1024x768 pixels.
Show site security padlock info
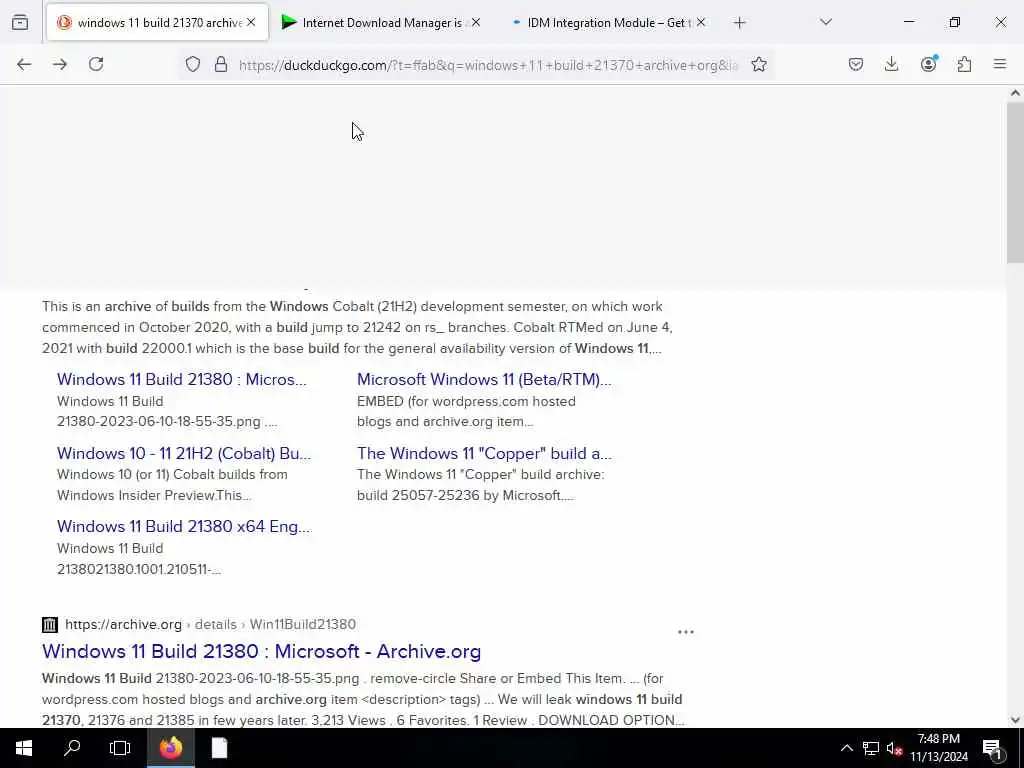click(221, 64)
